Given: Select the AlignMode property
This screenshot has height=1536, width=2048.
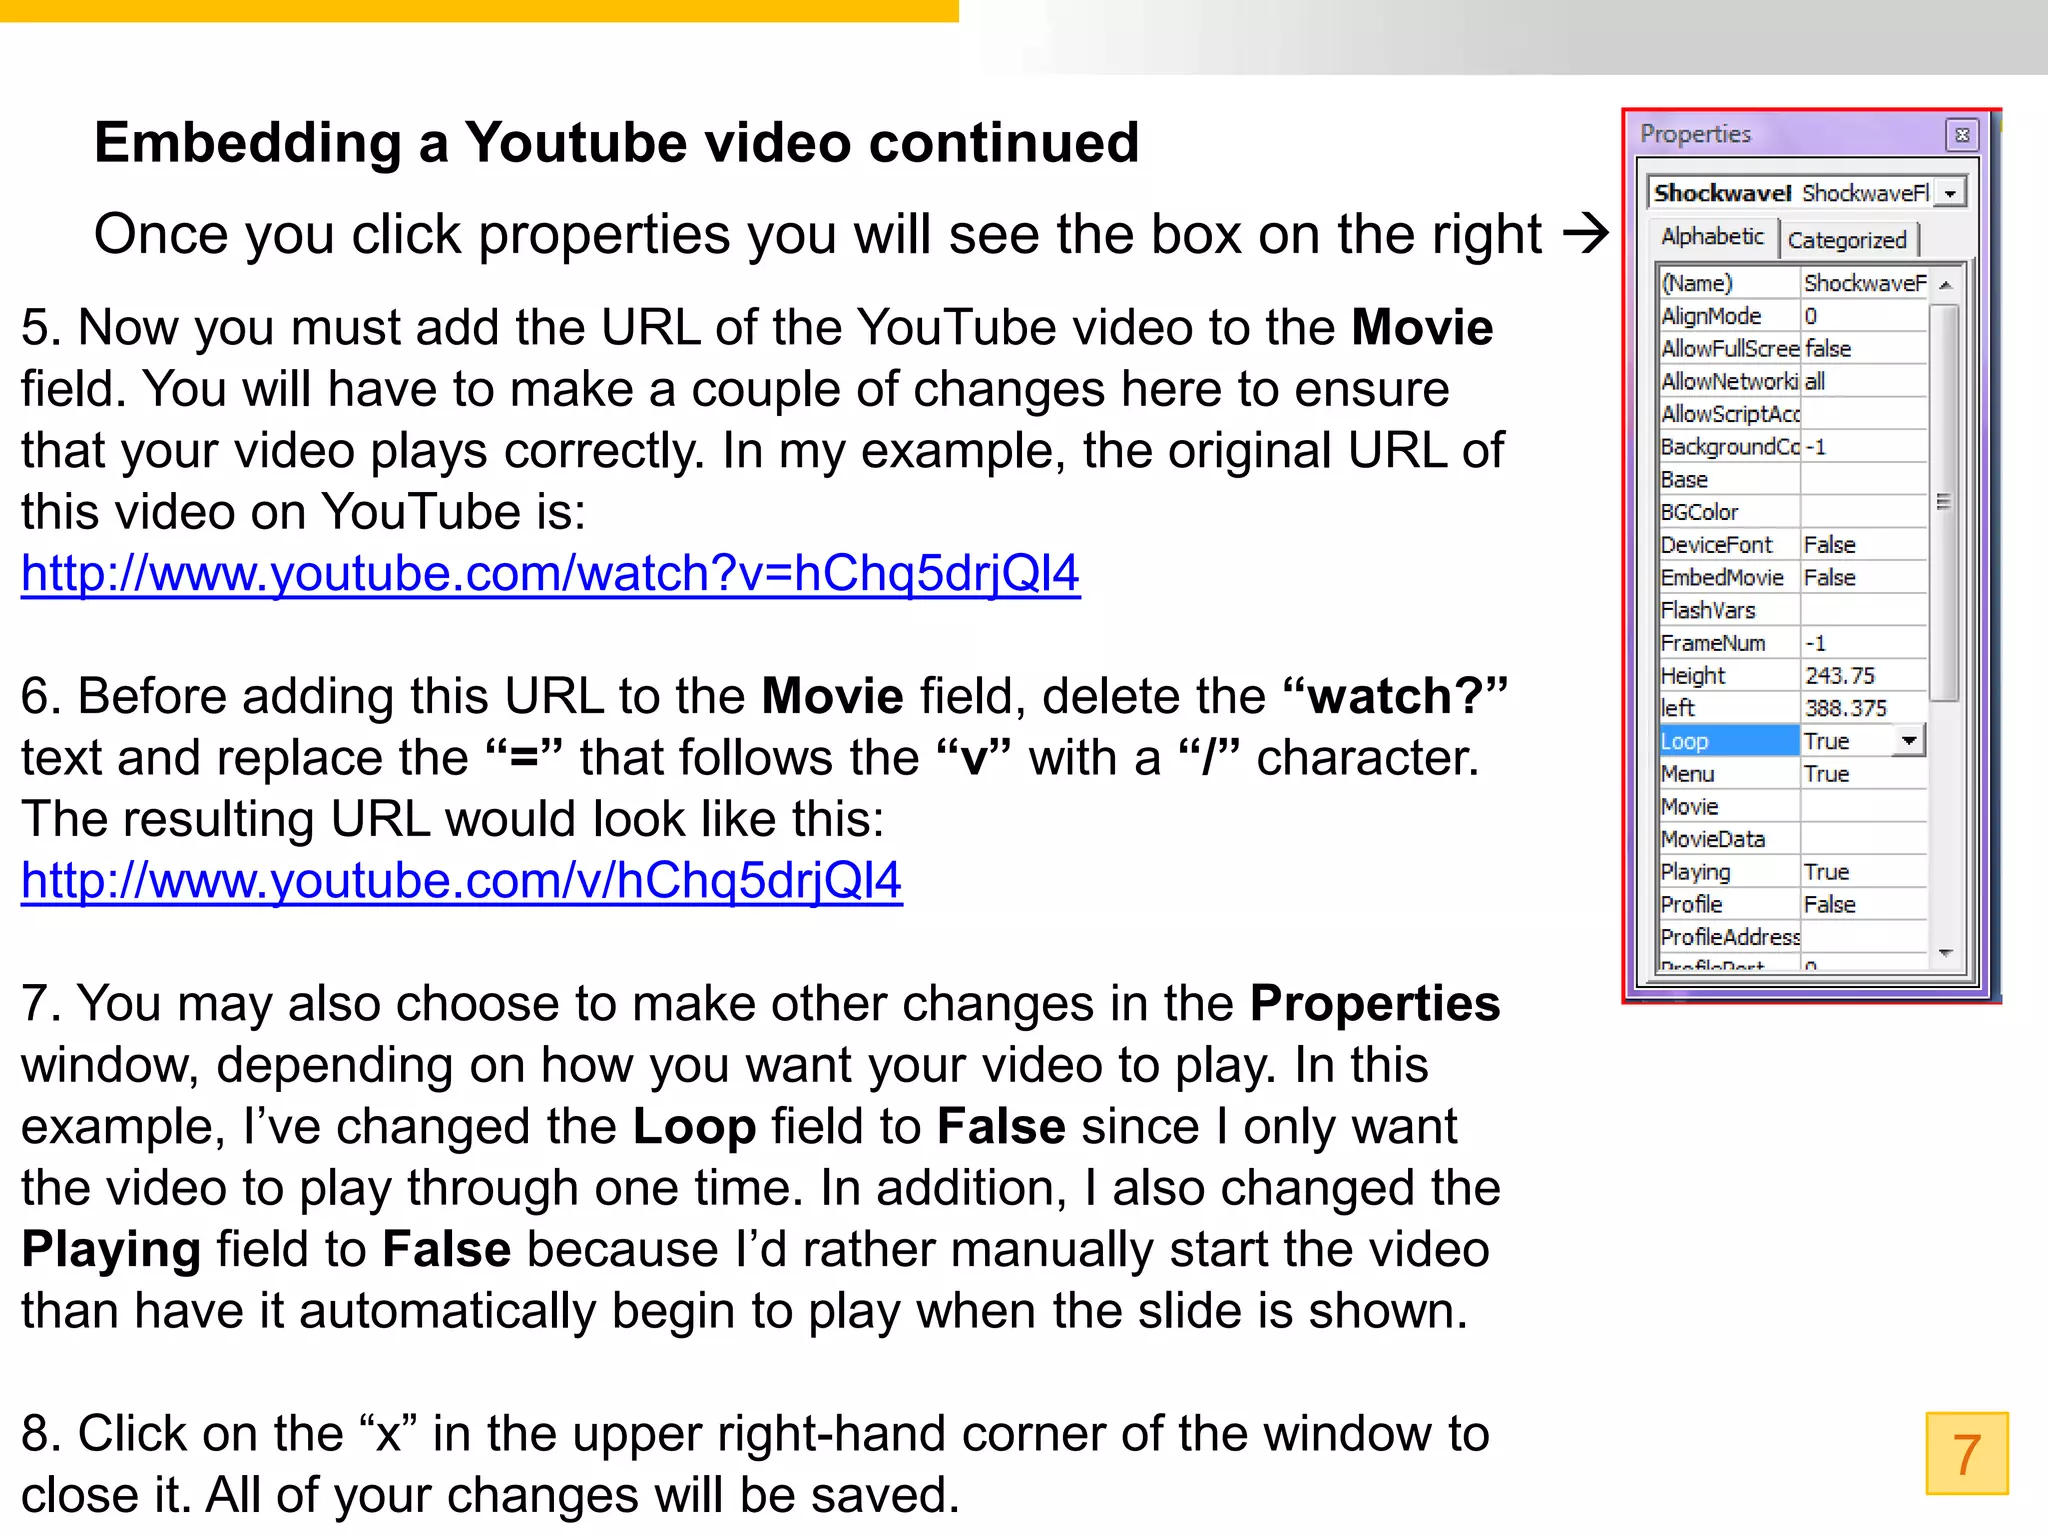Looking at the screenshot, I should pyautogui.click(x=1729, y=316).
